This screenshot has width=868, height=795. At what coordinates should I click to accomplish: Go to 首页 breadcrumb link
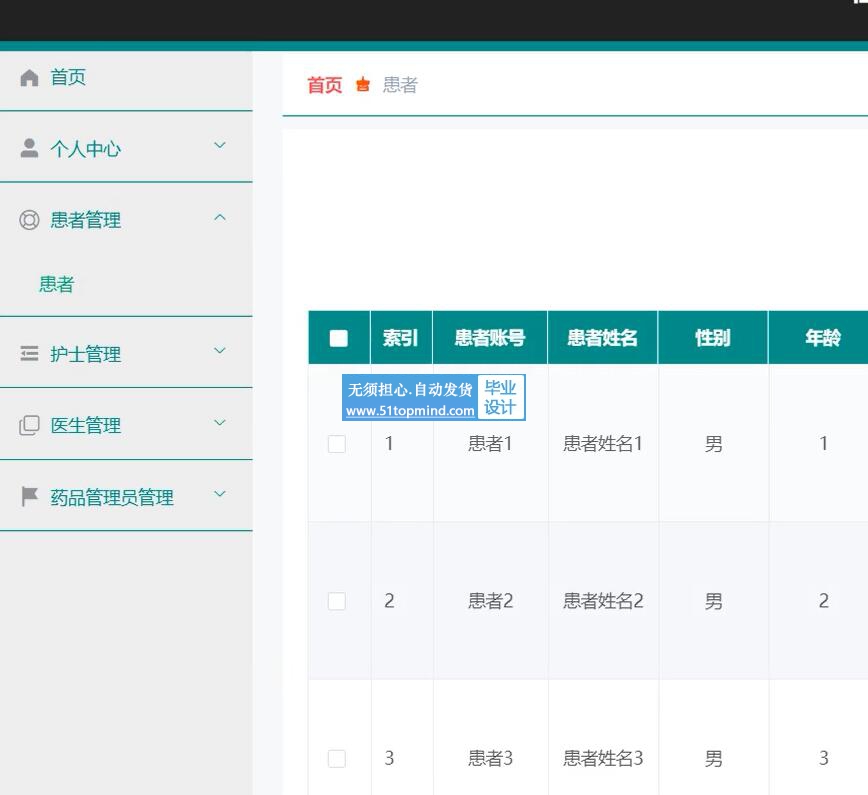click(324, 85)
